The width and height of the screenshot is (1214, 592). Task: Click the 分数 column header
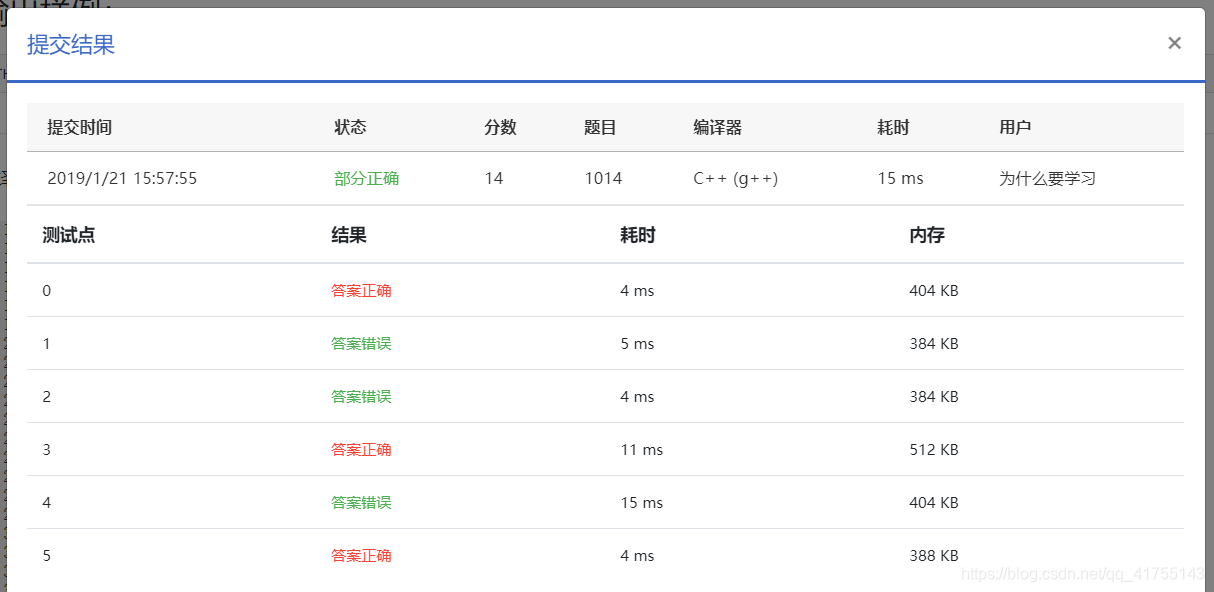click(x=500, y=128)
